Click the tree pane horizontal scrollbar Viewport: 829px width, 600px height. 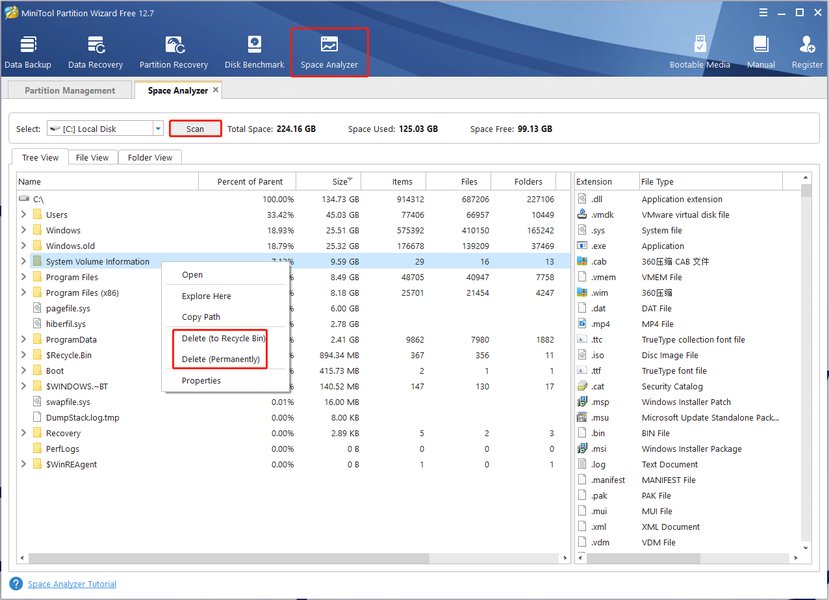229,558
